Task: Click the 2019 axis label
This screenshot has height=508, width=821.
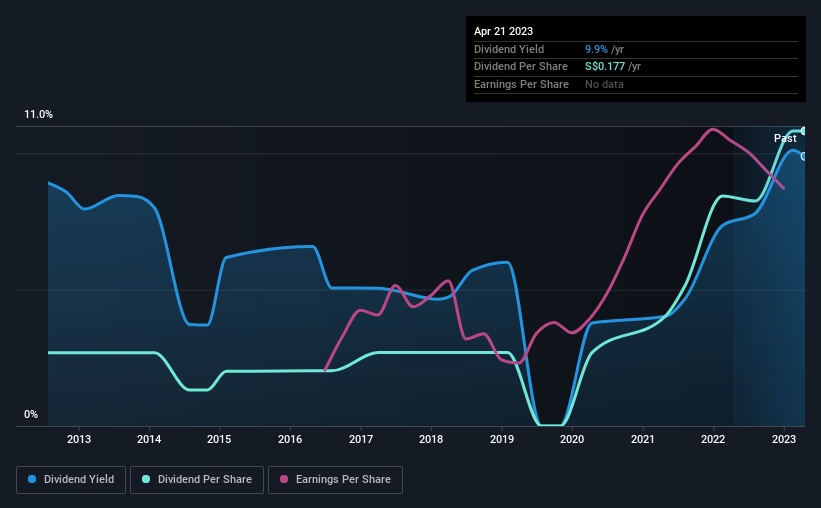Action: (x=502, y=439)
